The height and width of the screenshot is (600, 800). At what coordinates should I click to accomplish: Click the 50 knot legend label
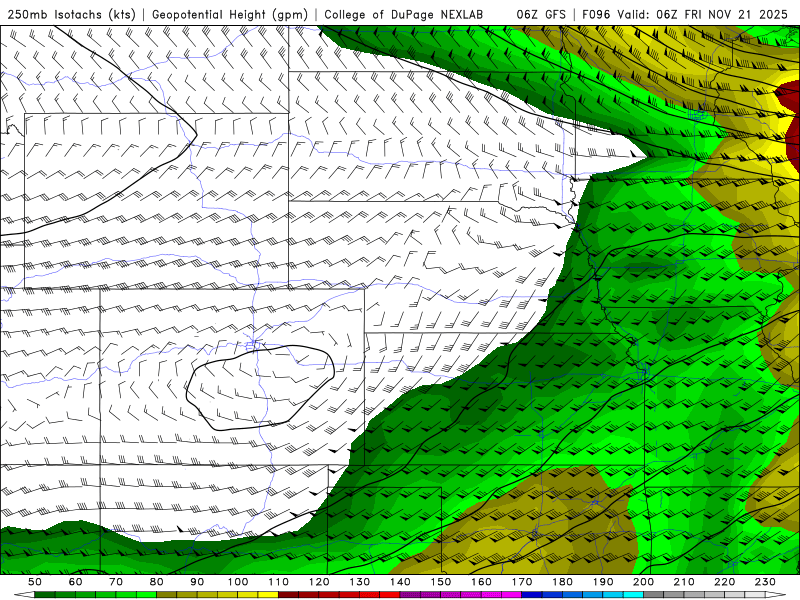(x=35, y=582)
